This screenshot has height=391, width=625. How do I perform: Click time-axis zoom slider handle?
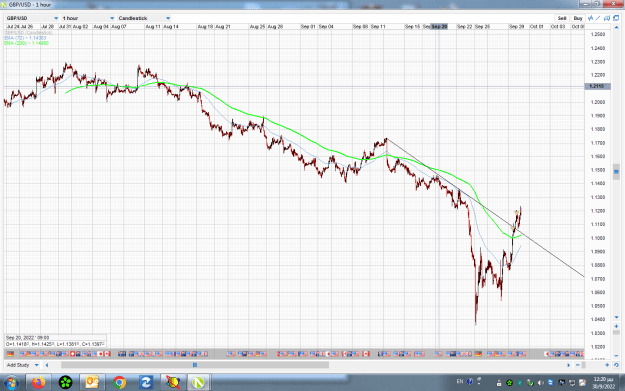tap(584, 365)
